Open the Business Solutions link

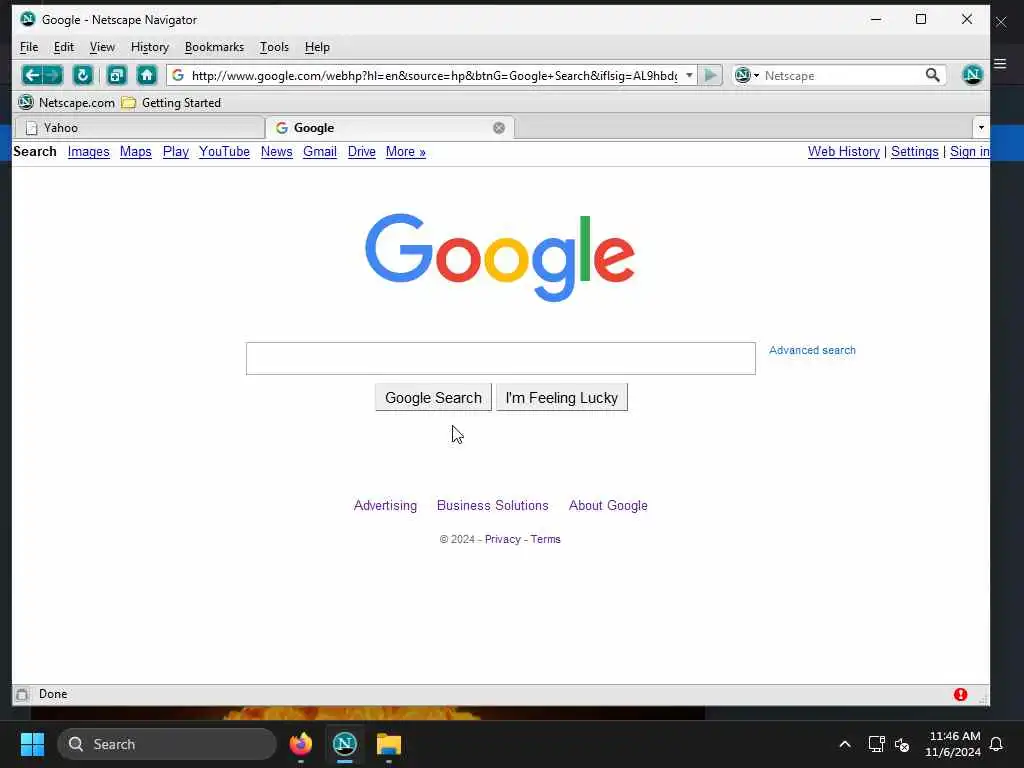[x=492, y=505]
